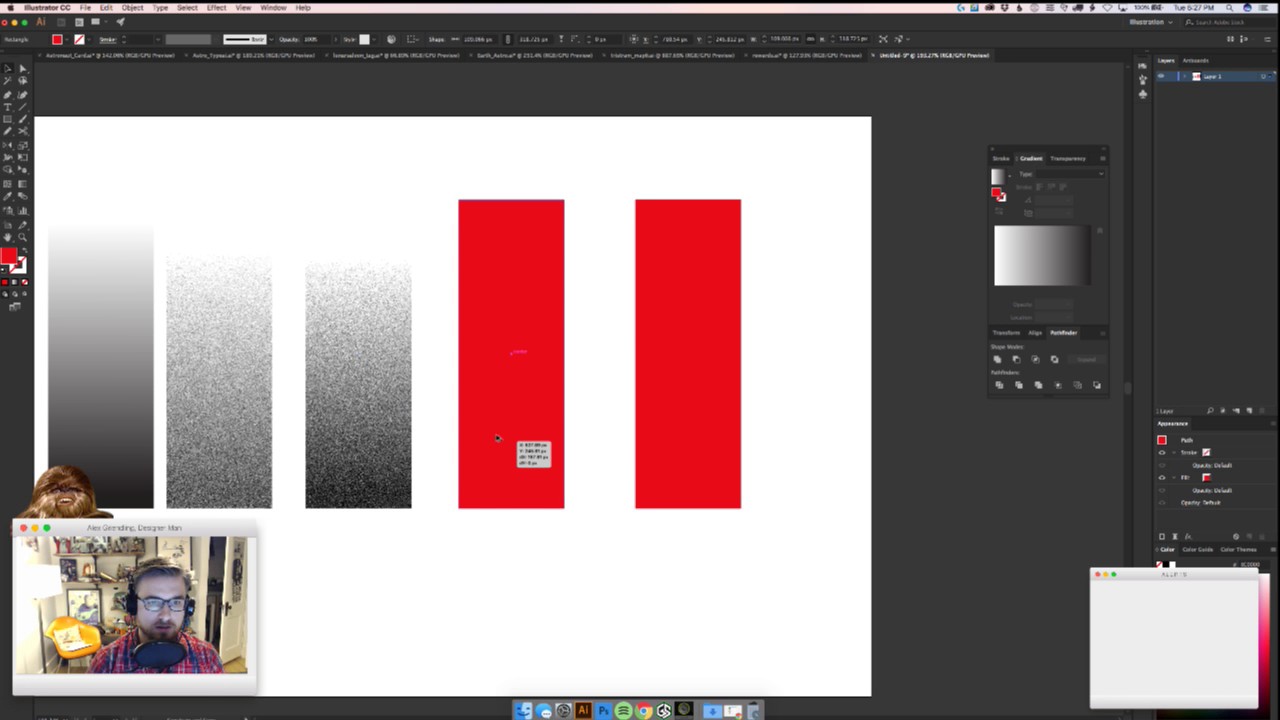This screenshot has width=1280, height=720.
Task: Click the Spotify icon in the Dock
Action: tap(623, 711)
